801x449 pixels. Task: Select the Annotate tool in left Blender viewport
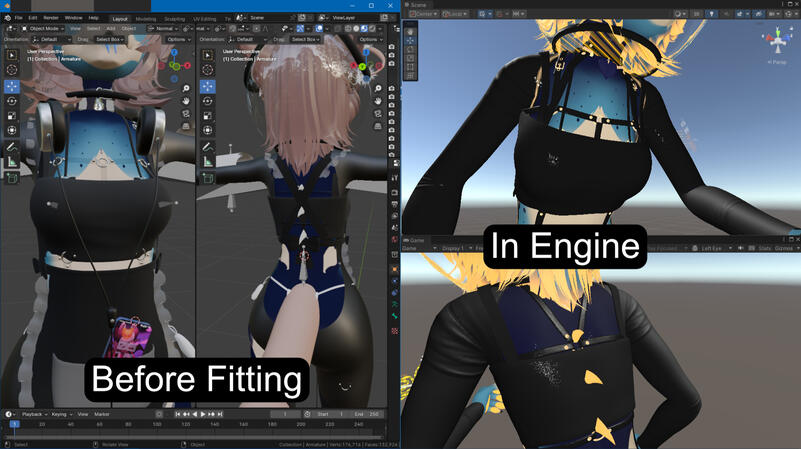[12, 148]
